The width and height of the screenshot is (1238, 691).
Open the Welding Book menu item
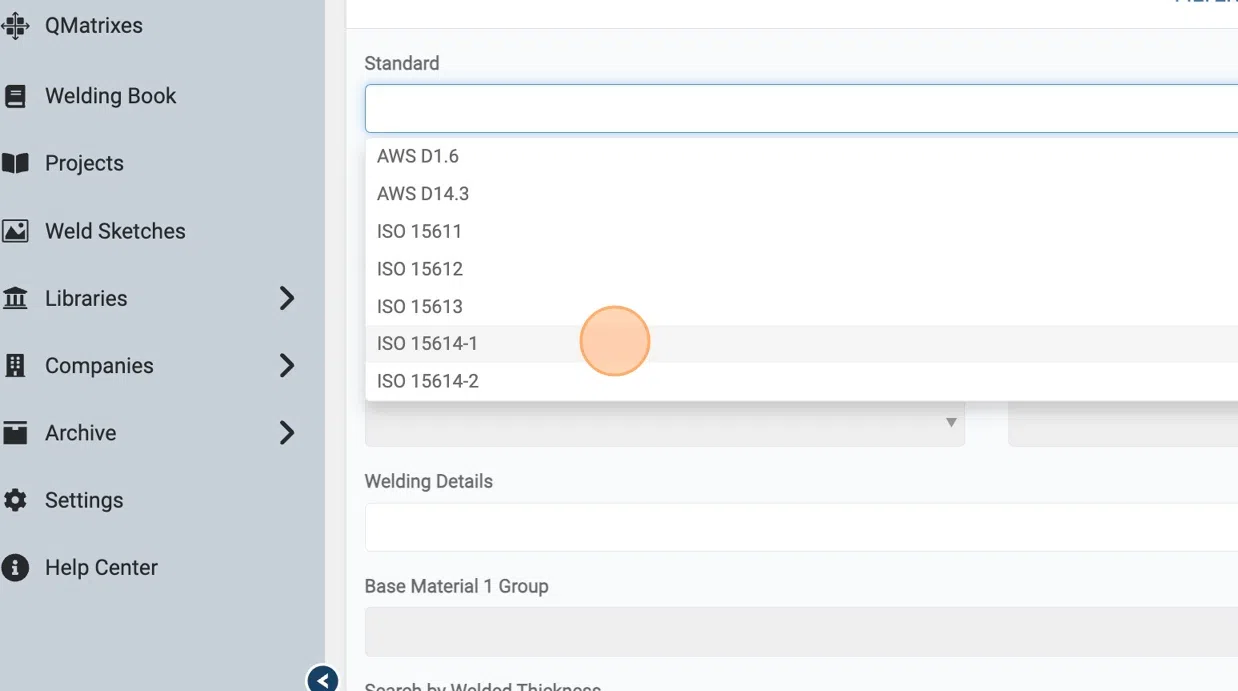[x=110, y=96]
